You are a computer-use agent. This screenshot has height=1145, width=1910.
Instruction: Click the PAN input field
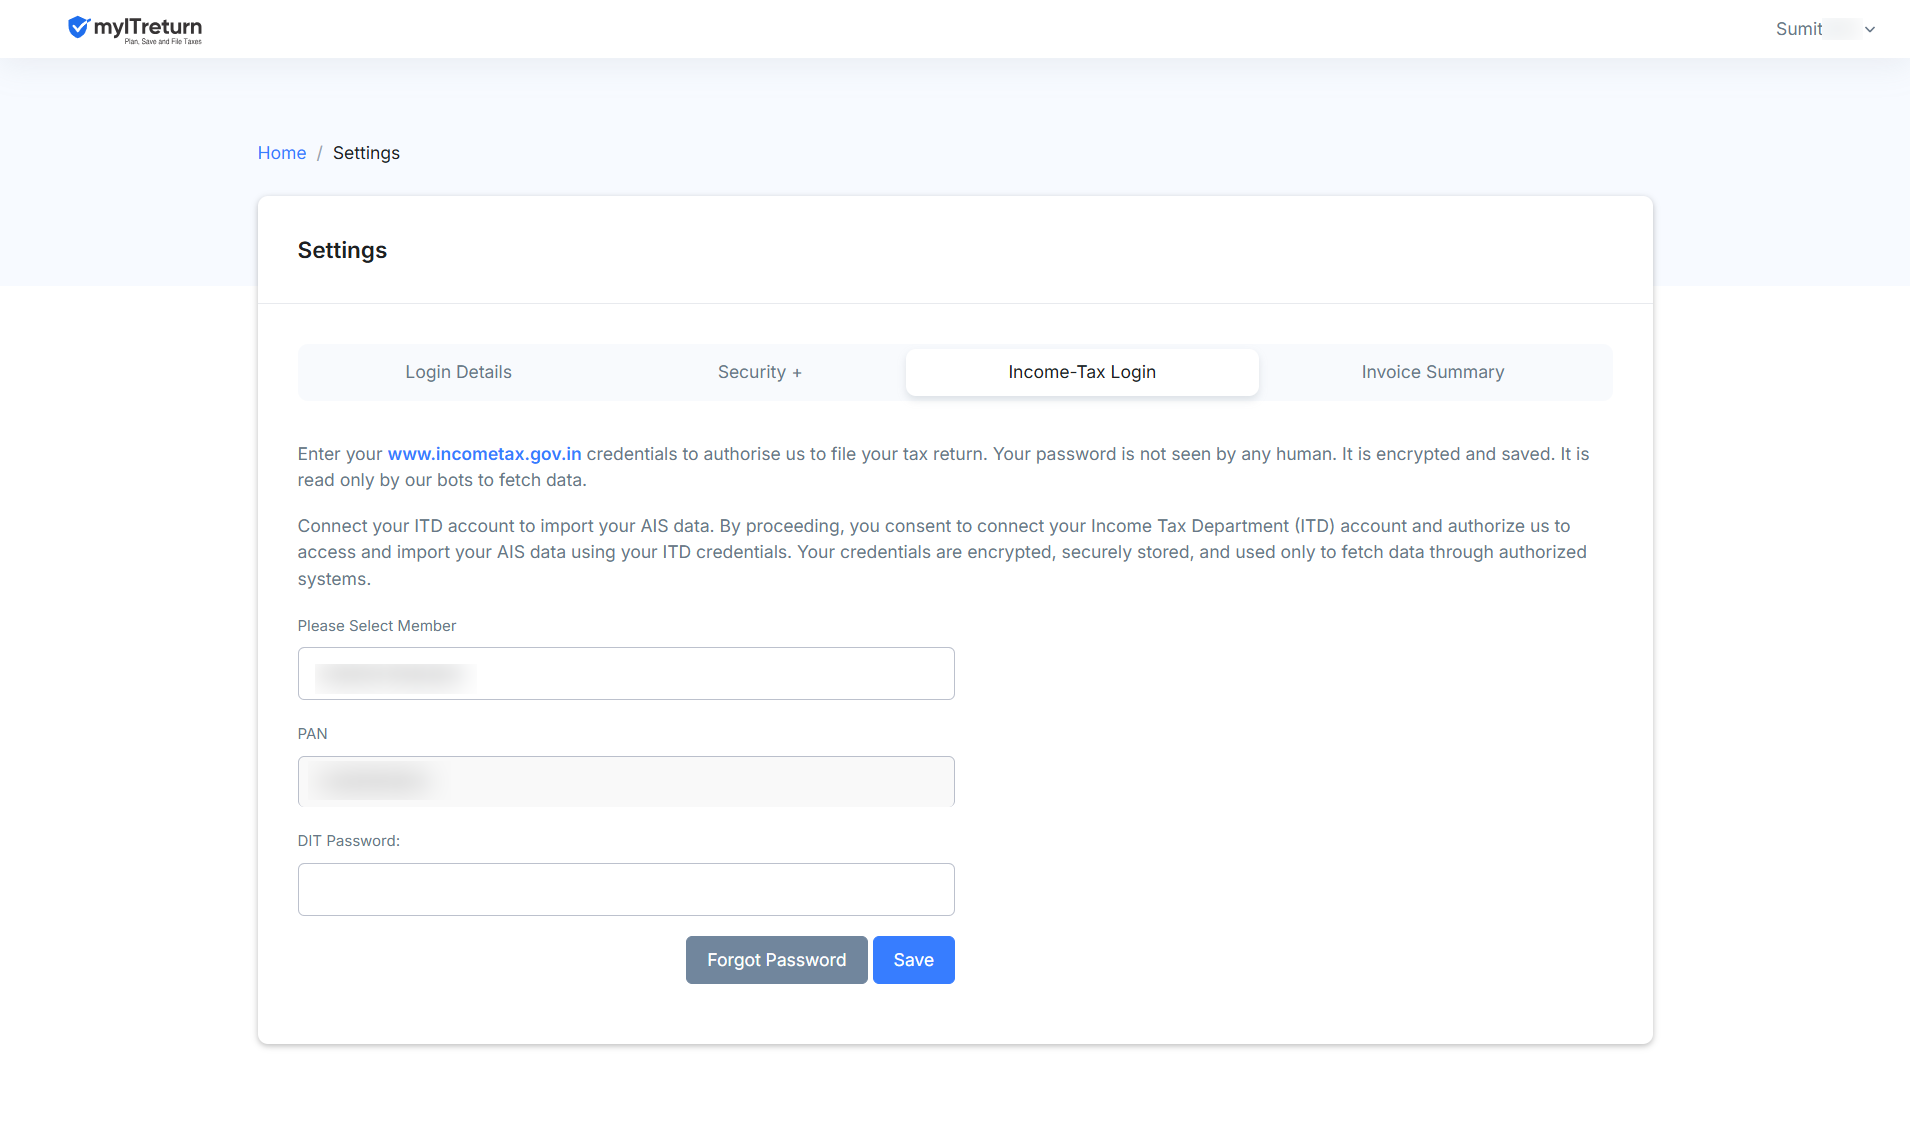(626, 781)
